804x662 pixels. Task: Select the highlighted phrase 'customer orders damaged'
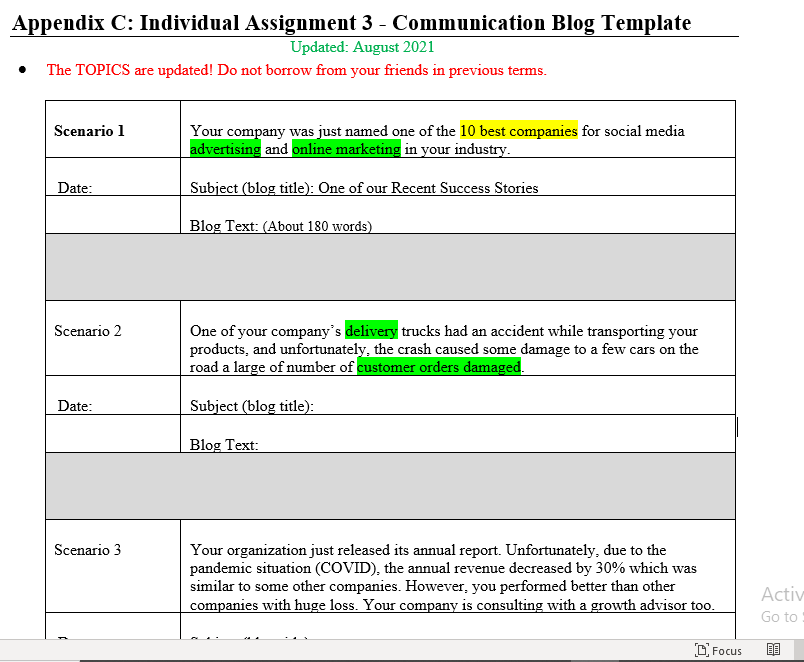[x=438, y=367]
